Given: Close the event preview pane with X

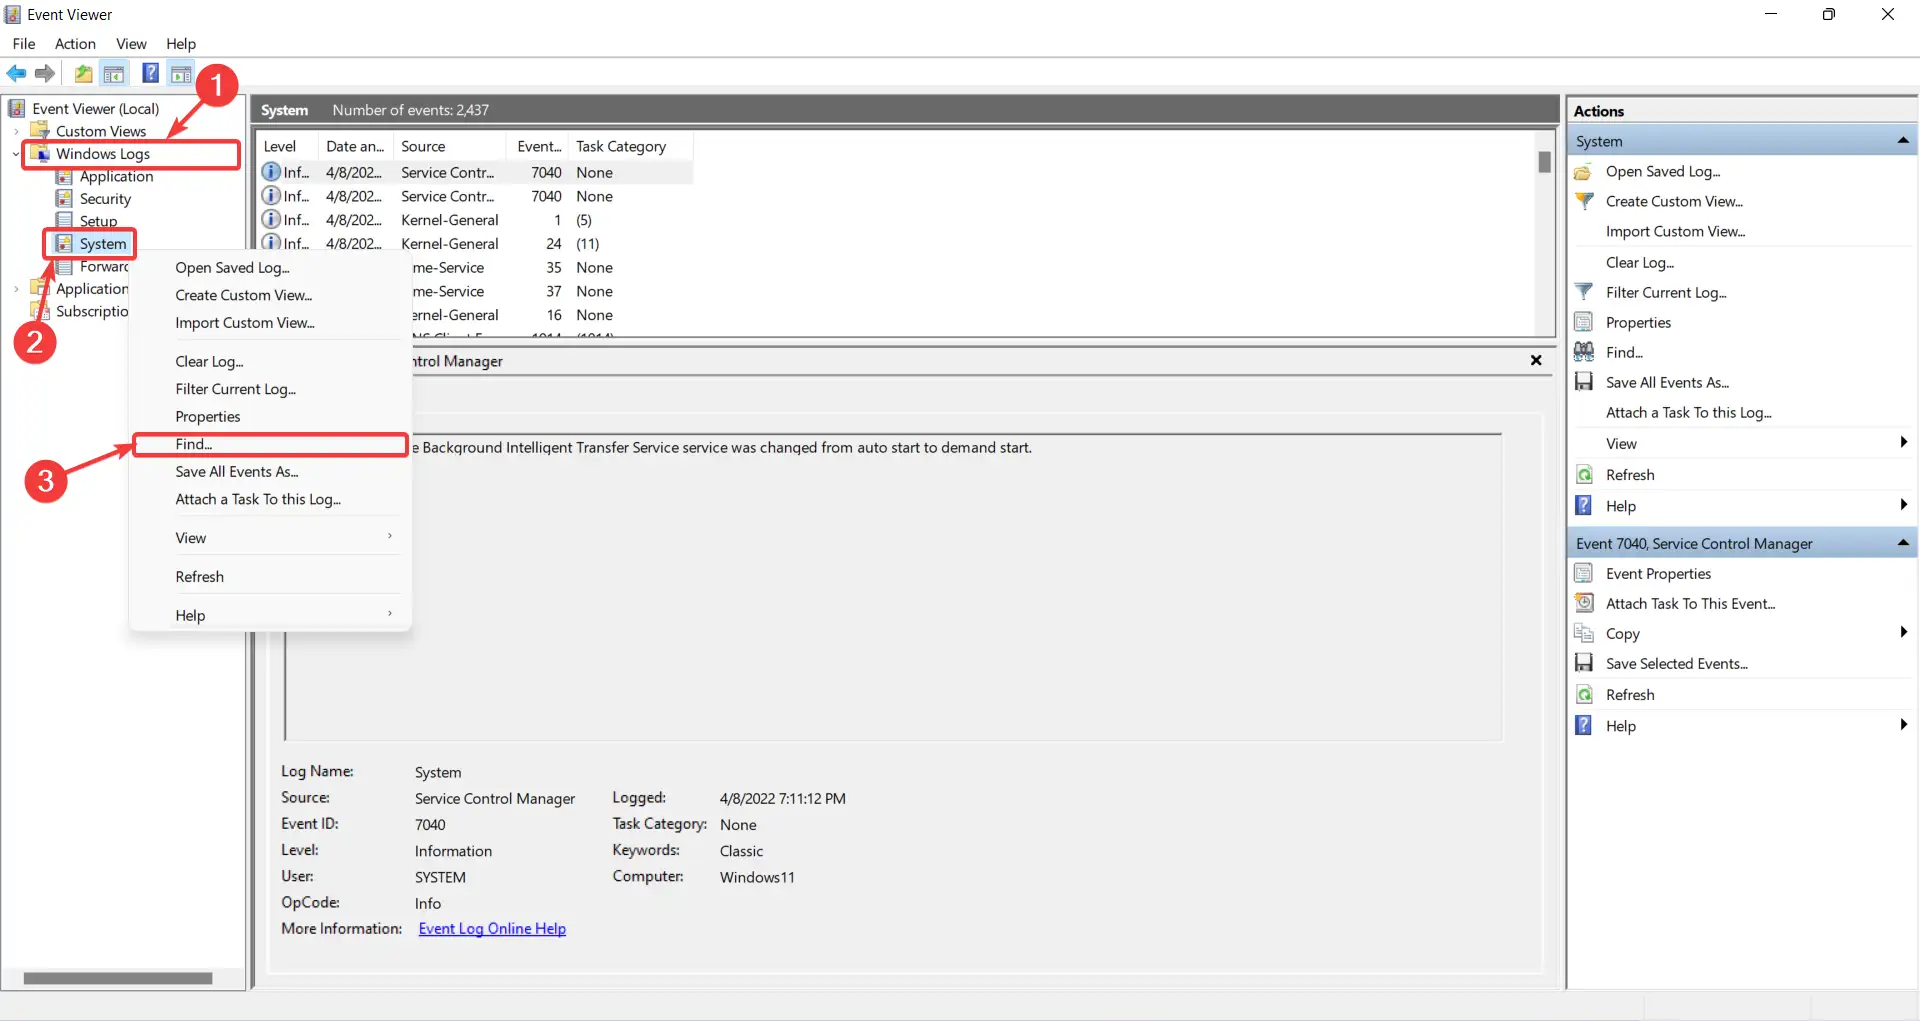Looking at the screenshot, I should (x=1536, y=360).
